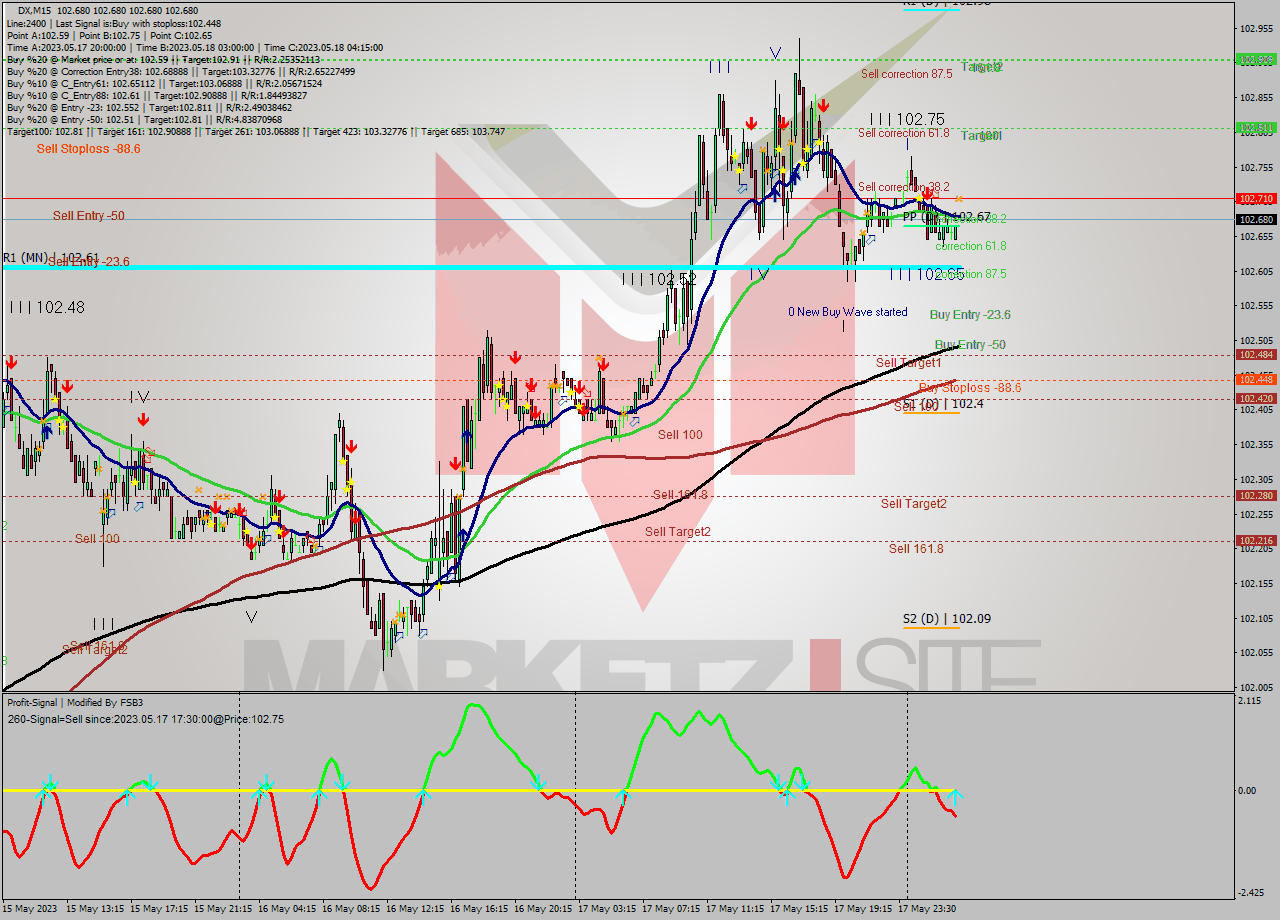Viewport: 1280px width, 920px height.
Task: Click the Sell Target1 label
Action: click(x=909, y=363)
